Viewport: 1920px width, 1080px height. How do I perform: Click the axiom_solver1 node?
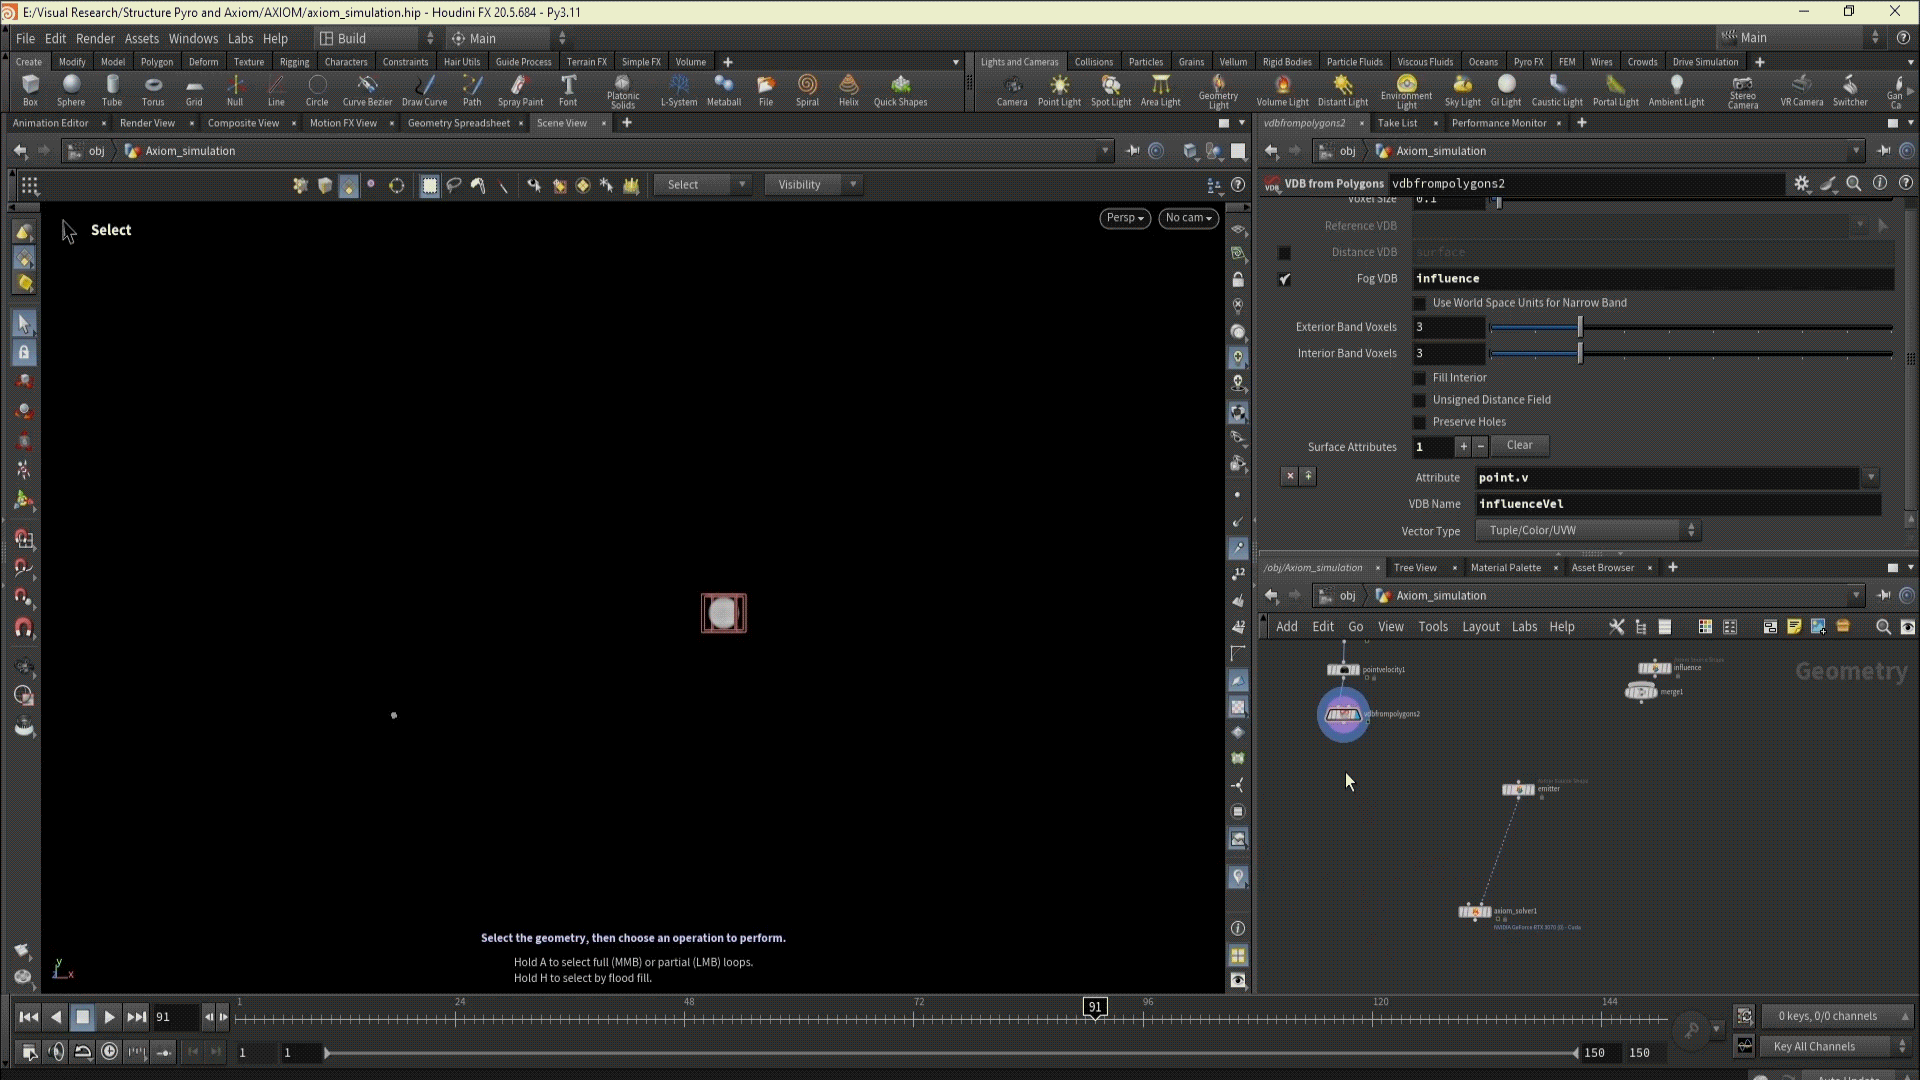click(x=1474, y=911)
